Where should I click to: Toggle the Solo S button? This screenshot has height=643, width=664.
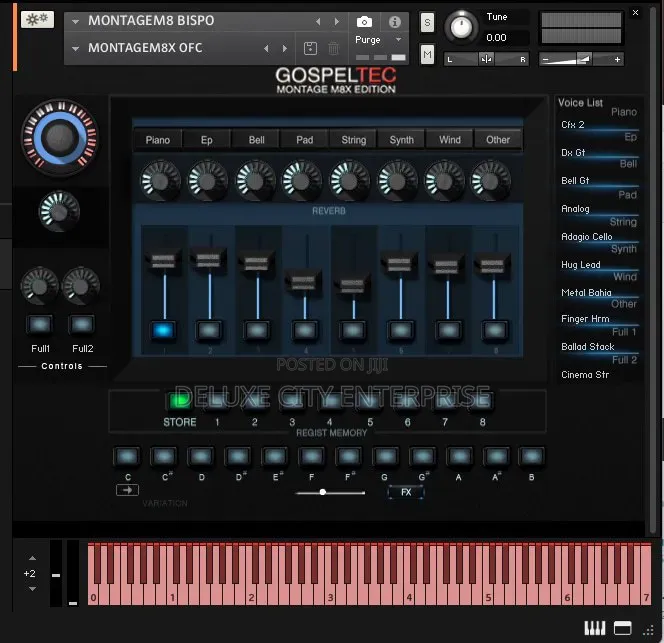coord(427,22)
